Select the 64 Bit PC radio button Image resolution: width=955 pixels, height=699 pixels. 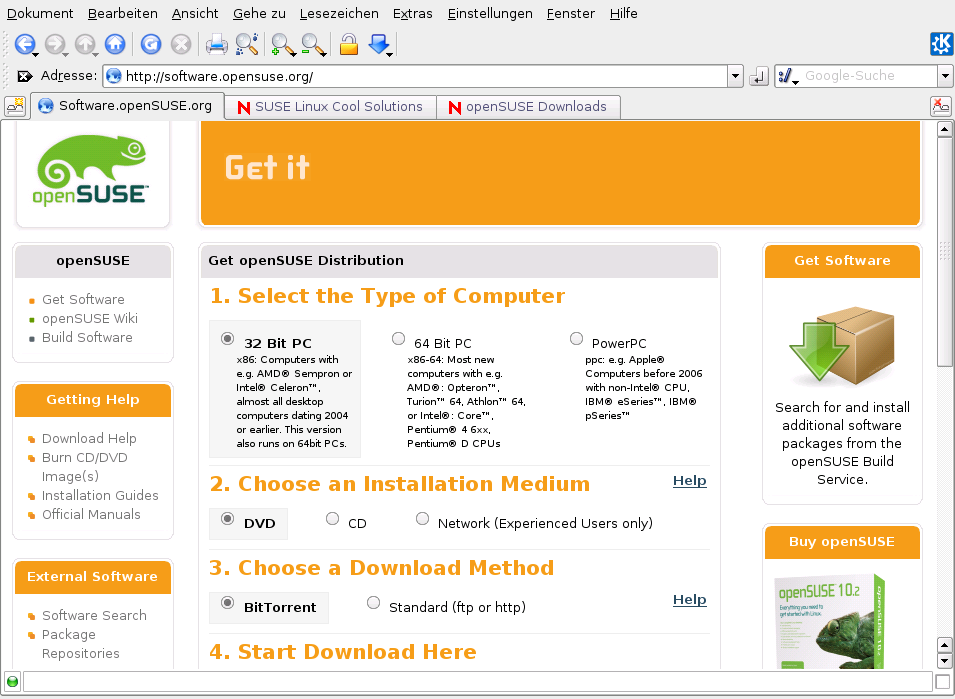(398, 339)
